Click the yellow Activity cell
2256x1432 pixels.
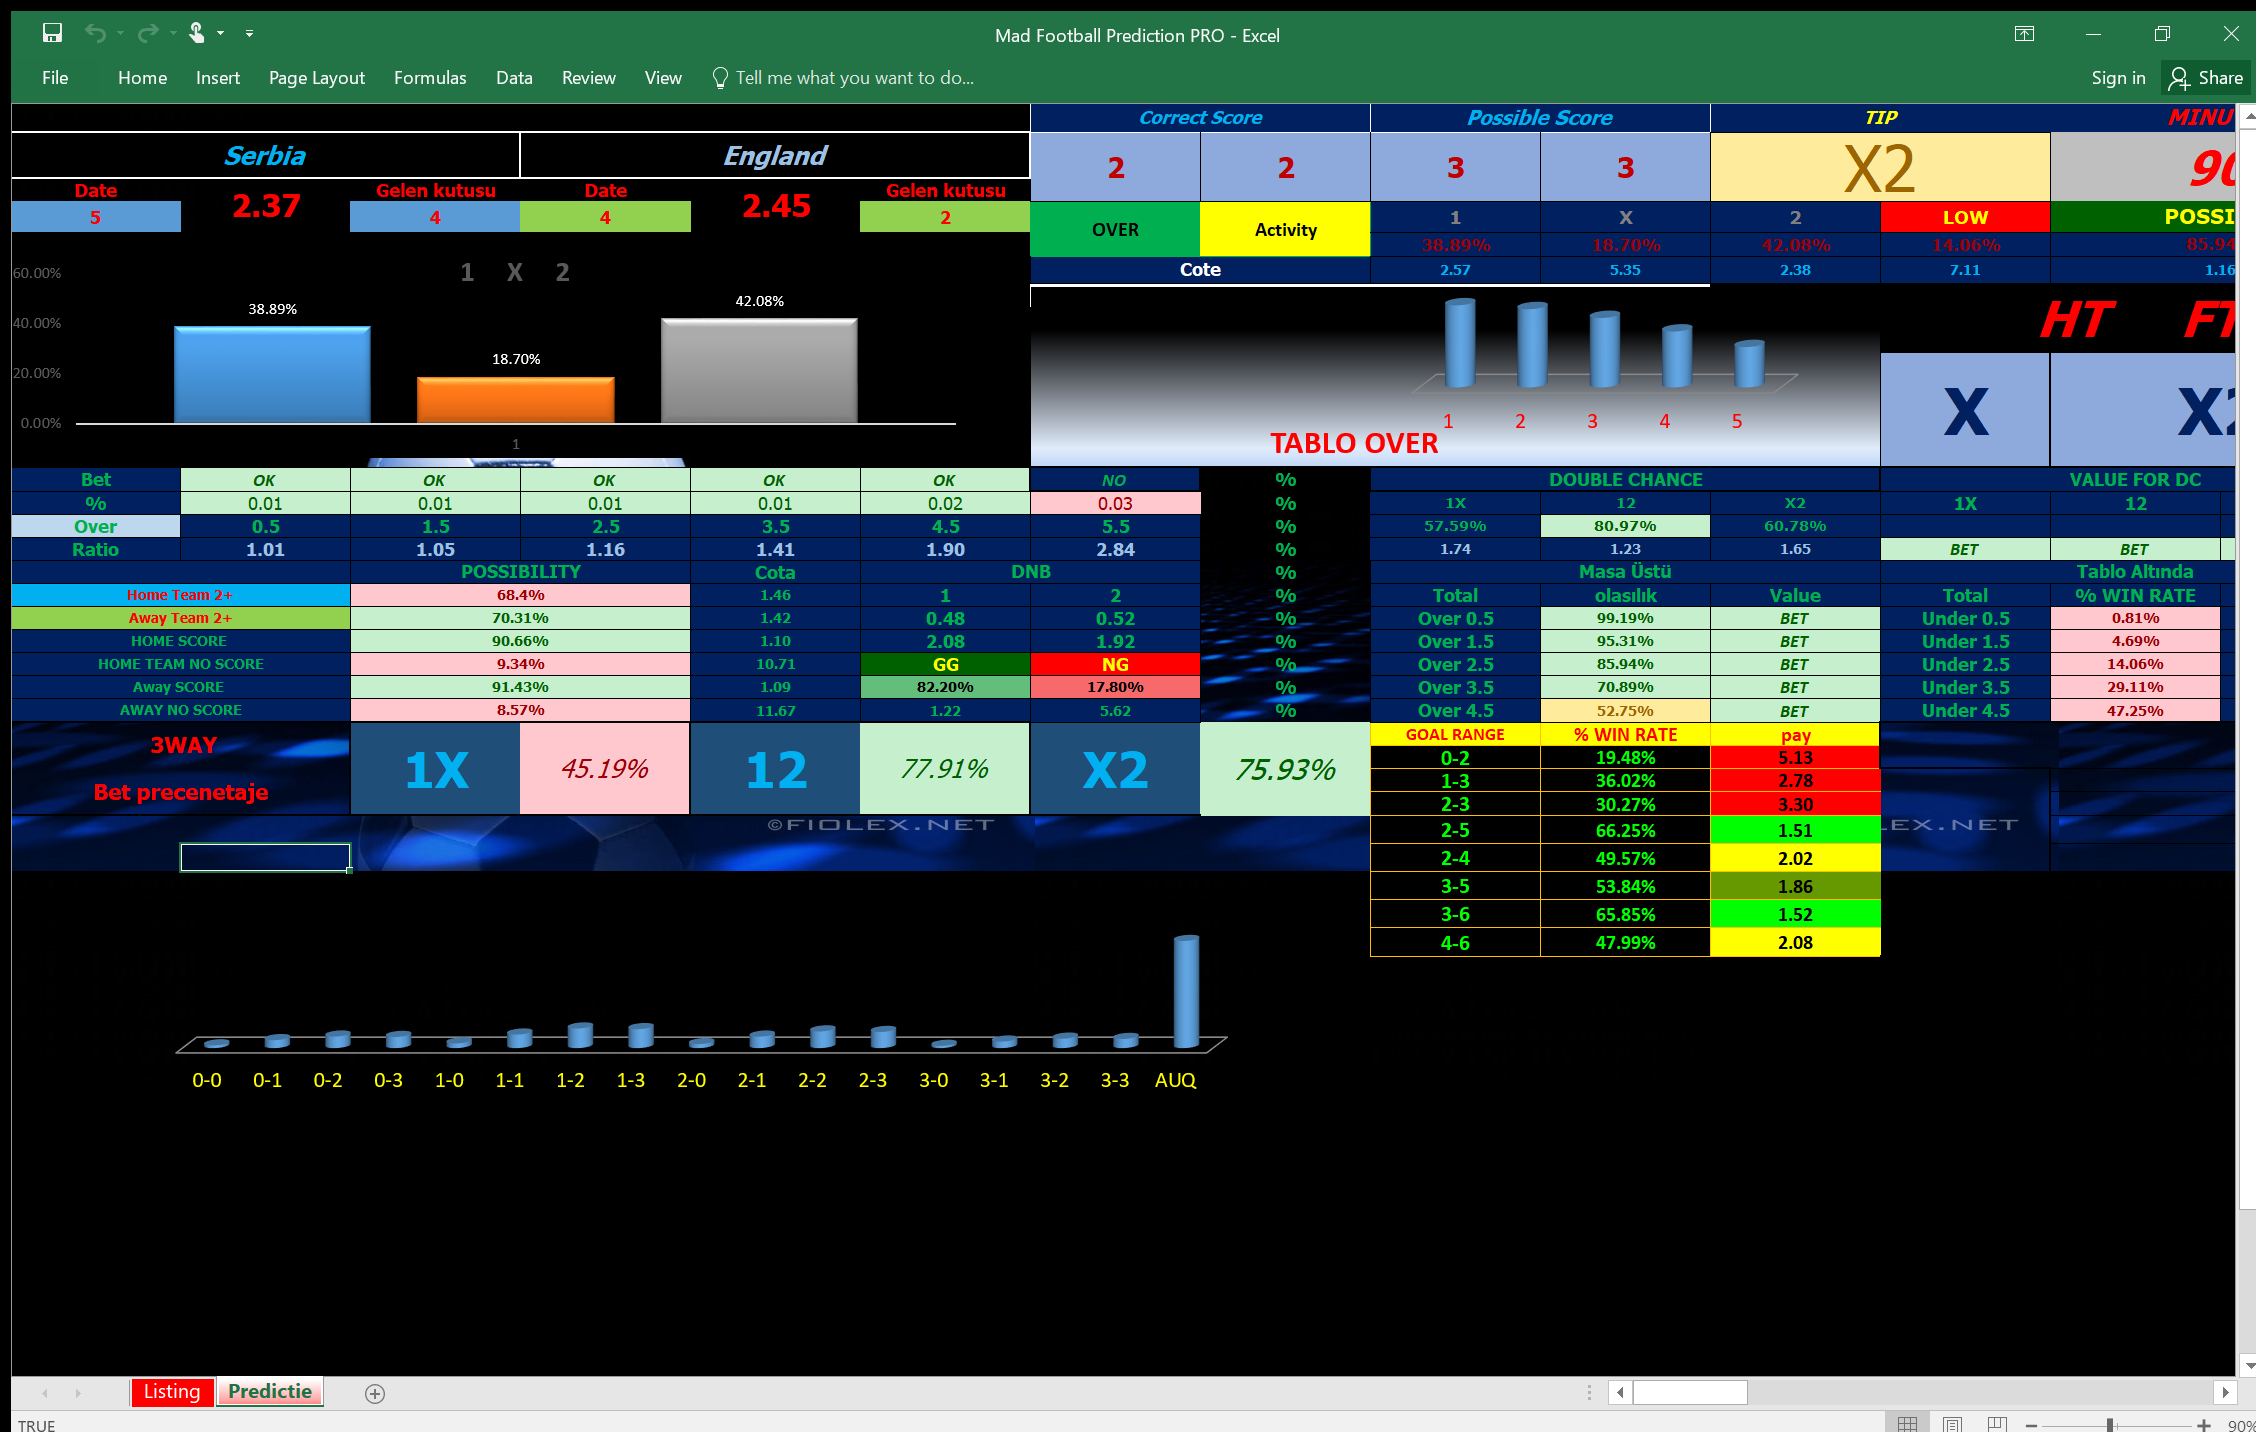(1285, 229)
